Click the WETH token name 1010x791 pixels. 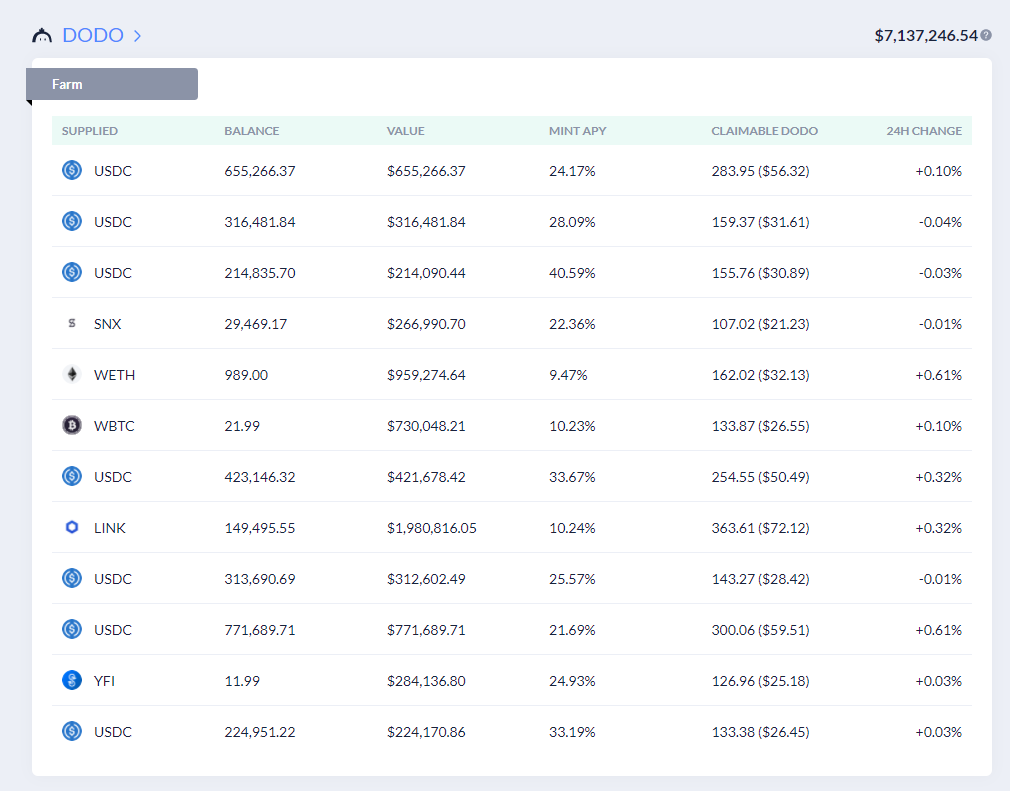coord(115,375)
